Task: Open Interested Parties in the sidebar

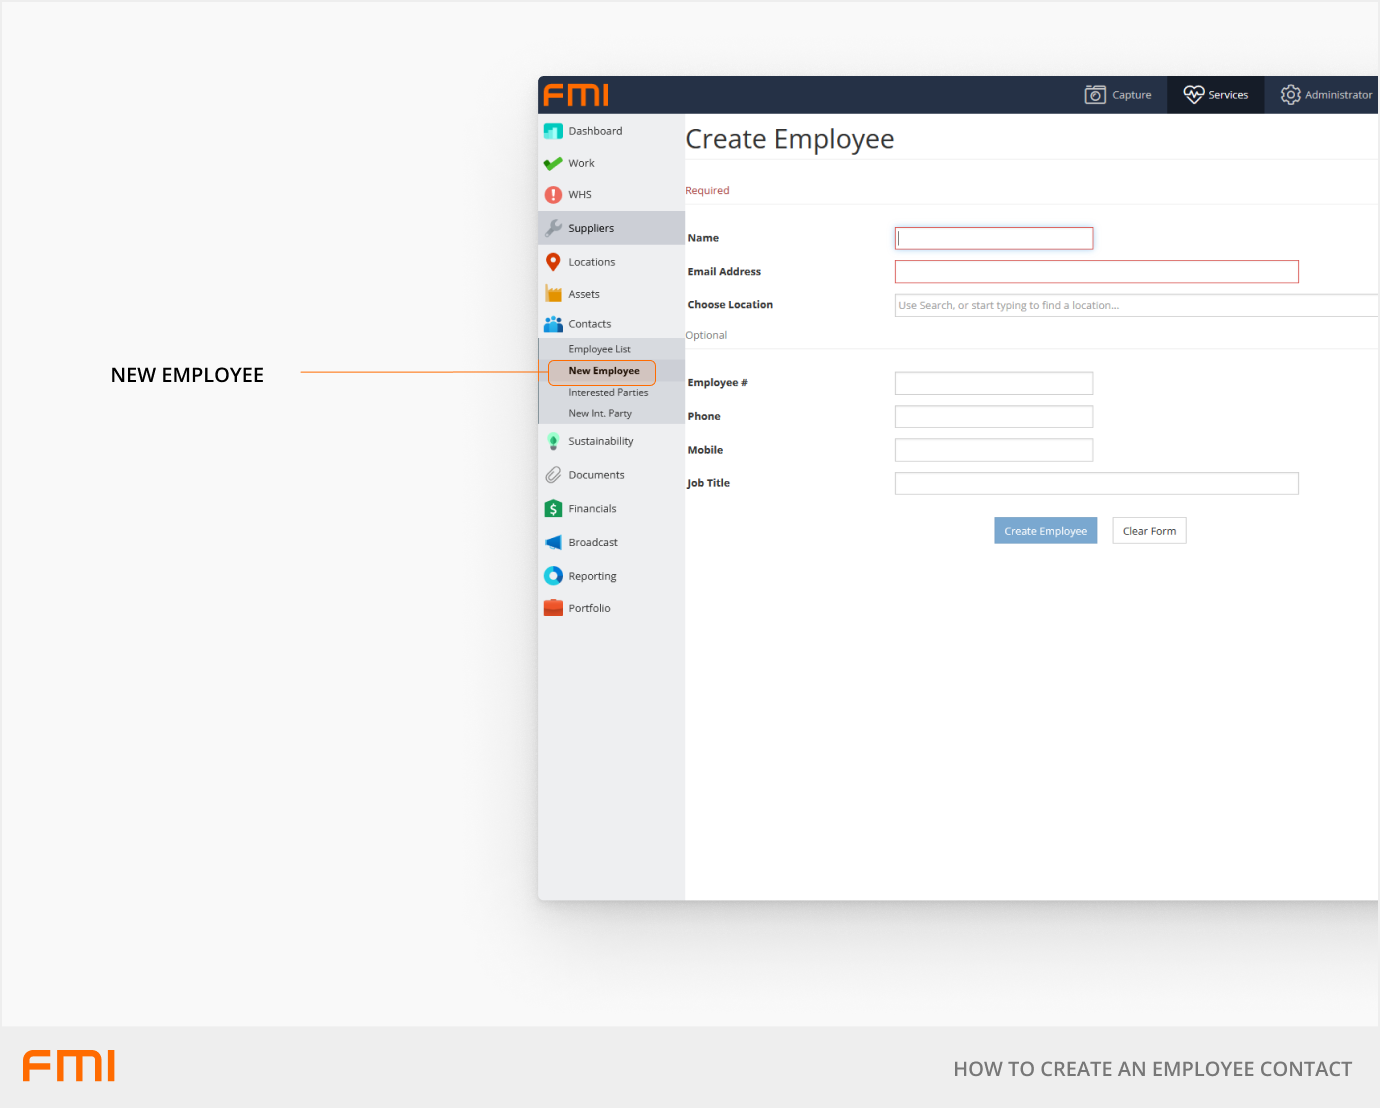Action: 608,393
